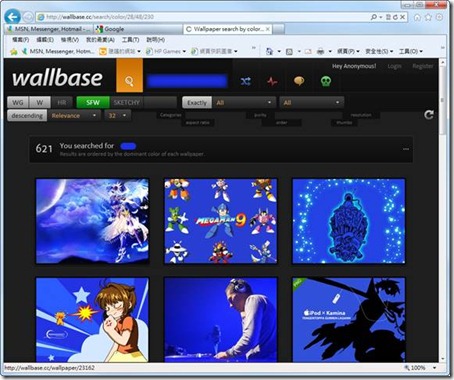Toggle the HR board filter
This screenshot has width=454, height=380.
tap(62, 102)
